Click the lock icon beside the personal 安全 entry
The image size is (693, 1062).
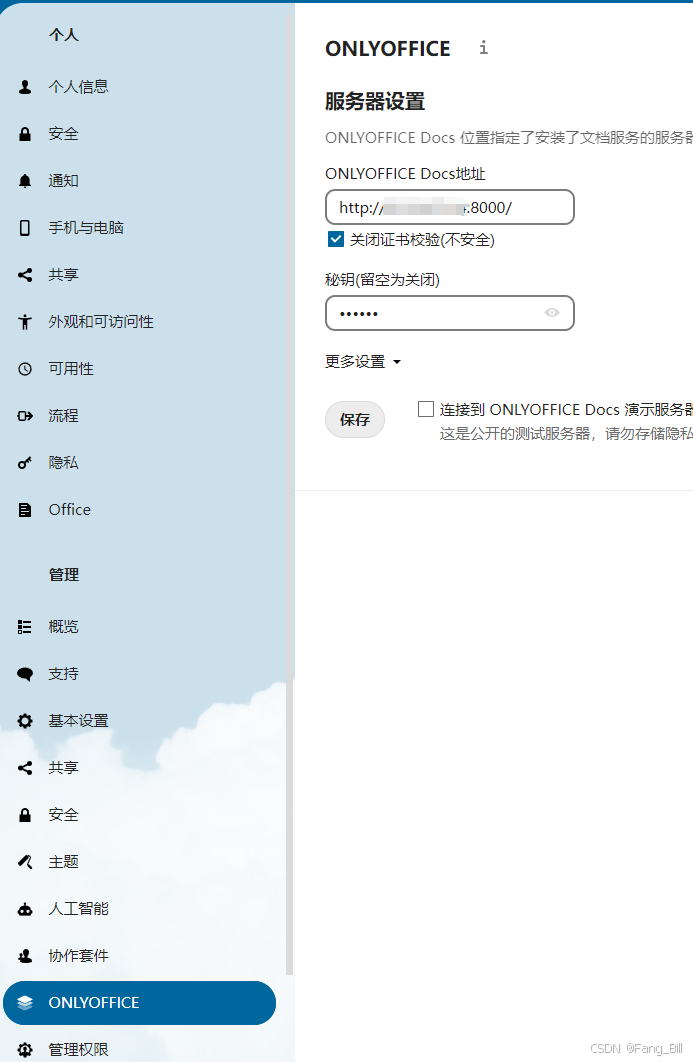(x=25, y=134)
